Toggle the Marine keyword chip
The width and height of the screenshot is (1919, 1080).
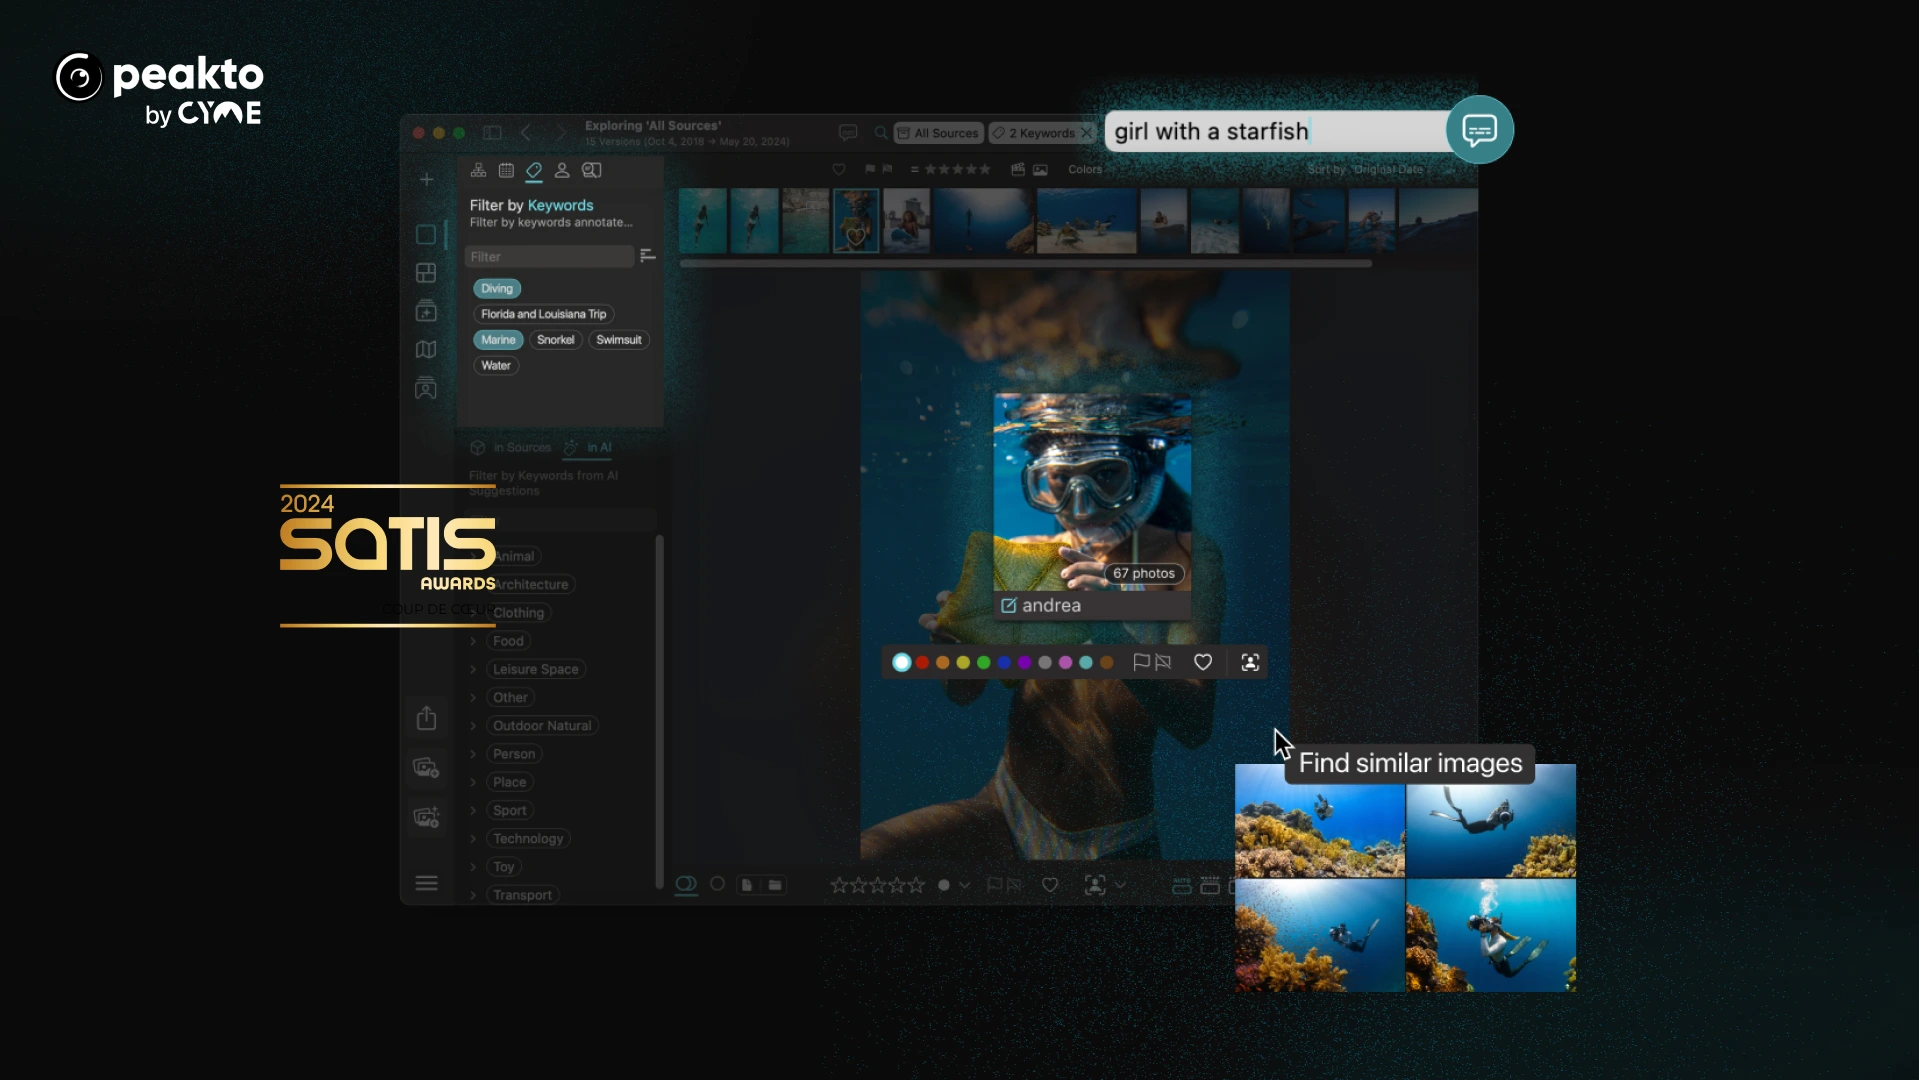point(498,340)
